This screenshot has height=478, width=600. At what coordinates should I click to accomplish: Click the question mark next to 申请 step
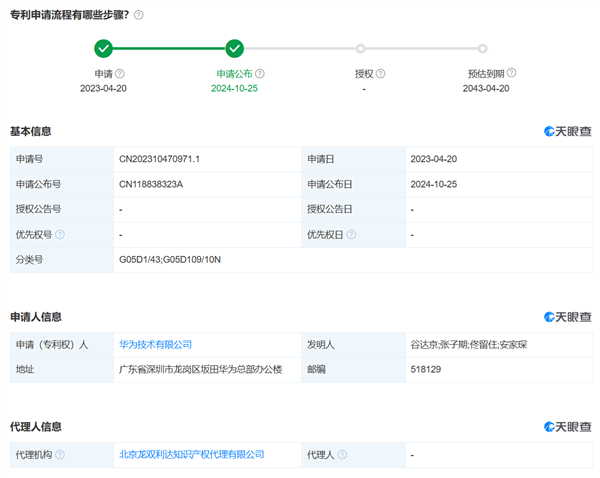click(120, 74)
